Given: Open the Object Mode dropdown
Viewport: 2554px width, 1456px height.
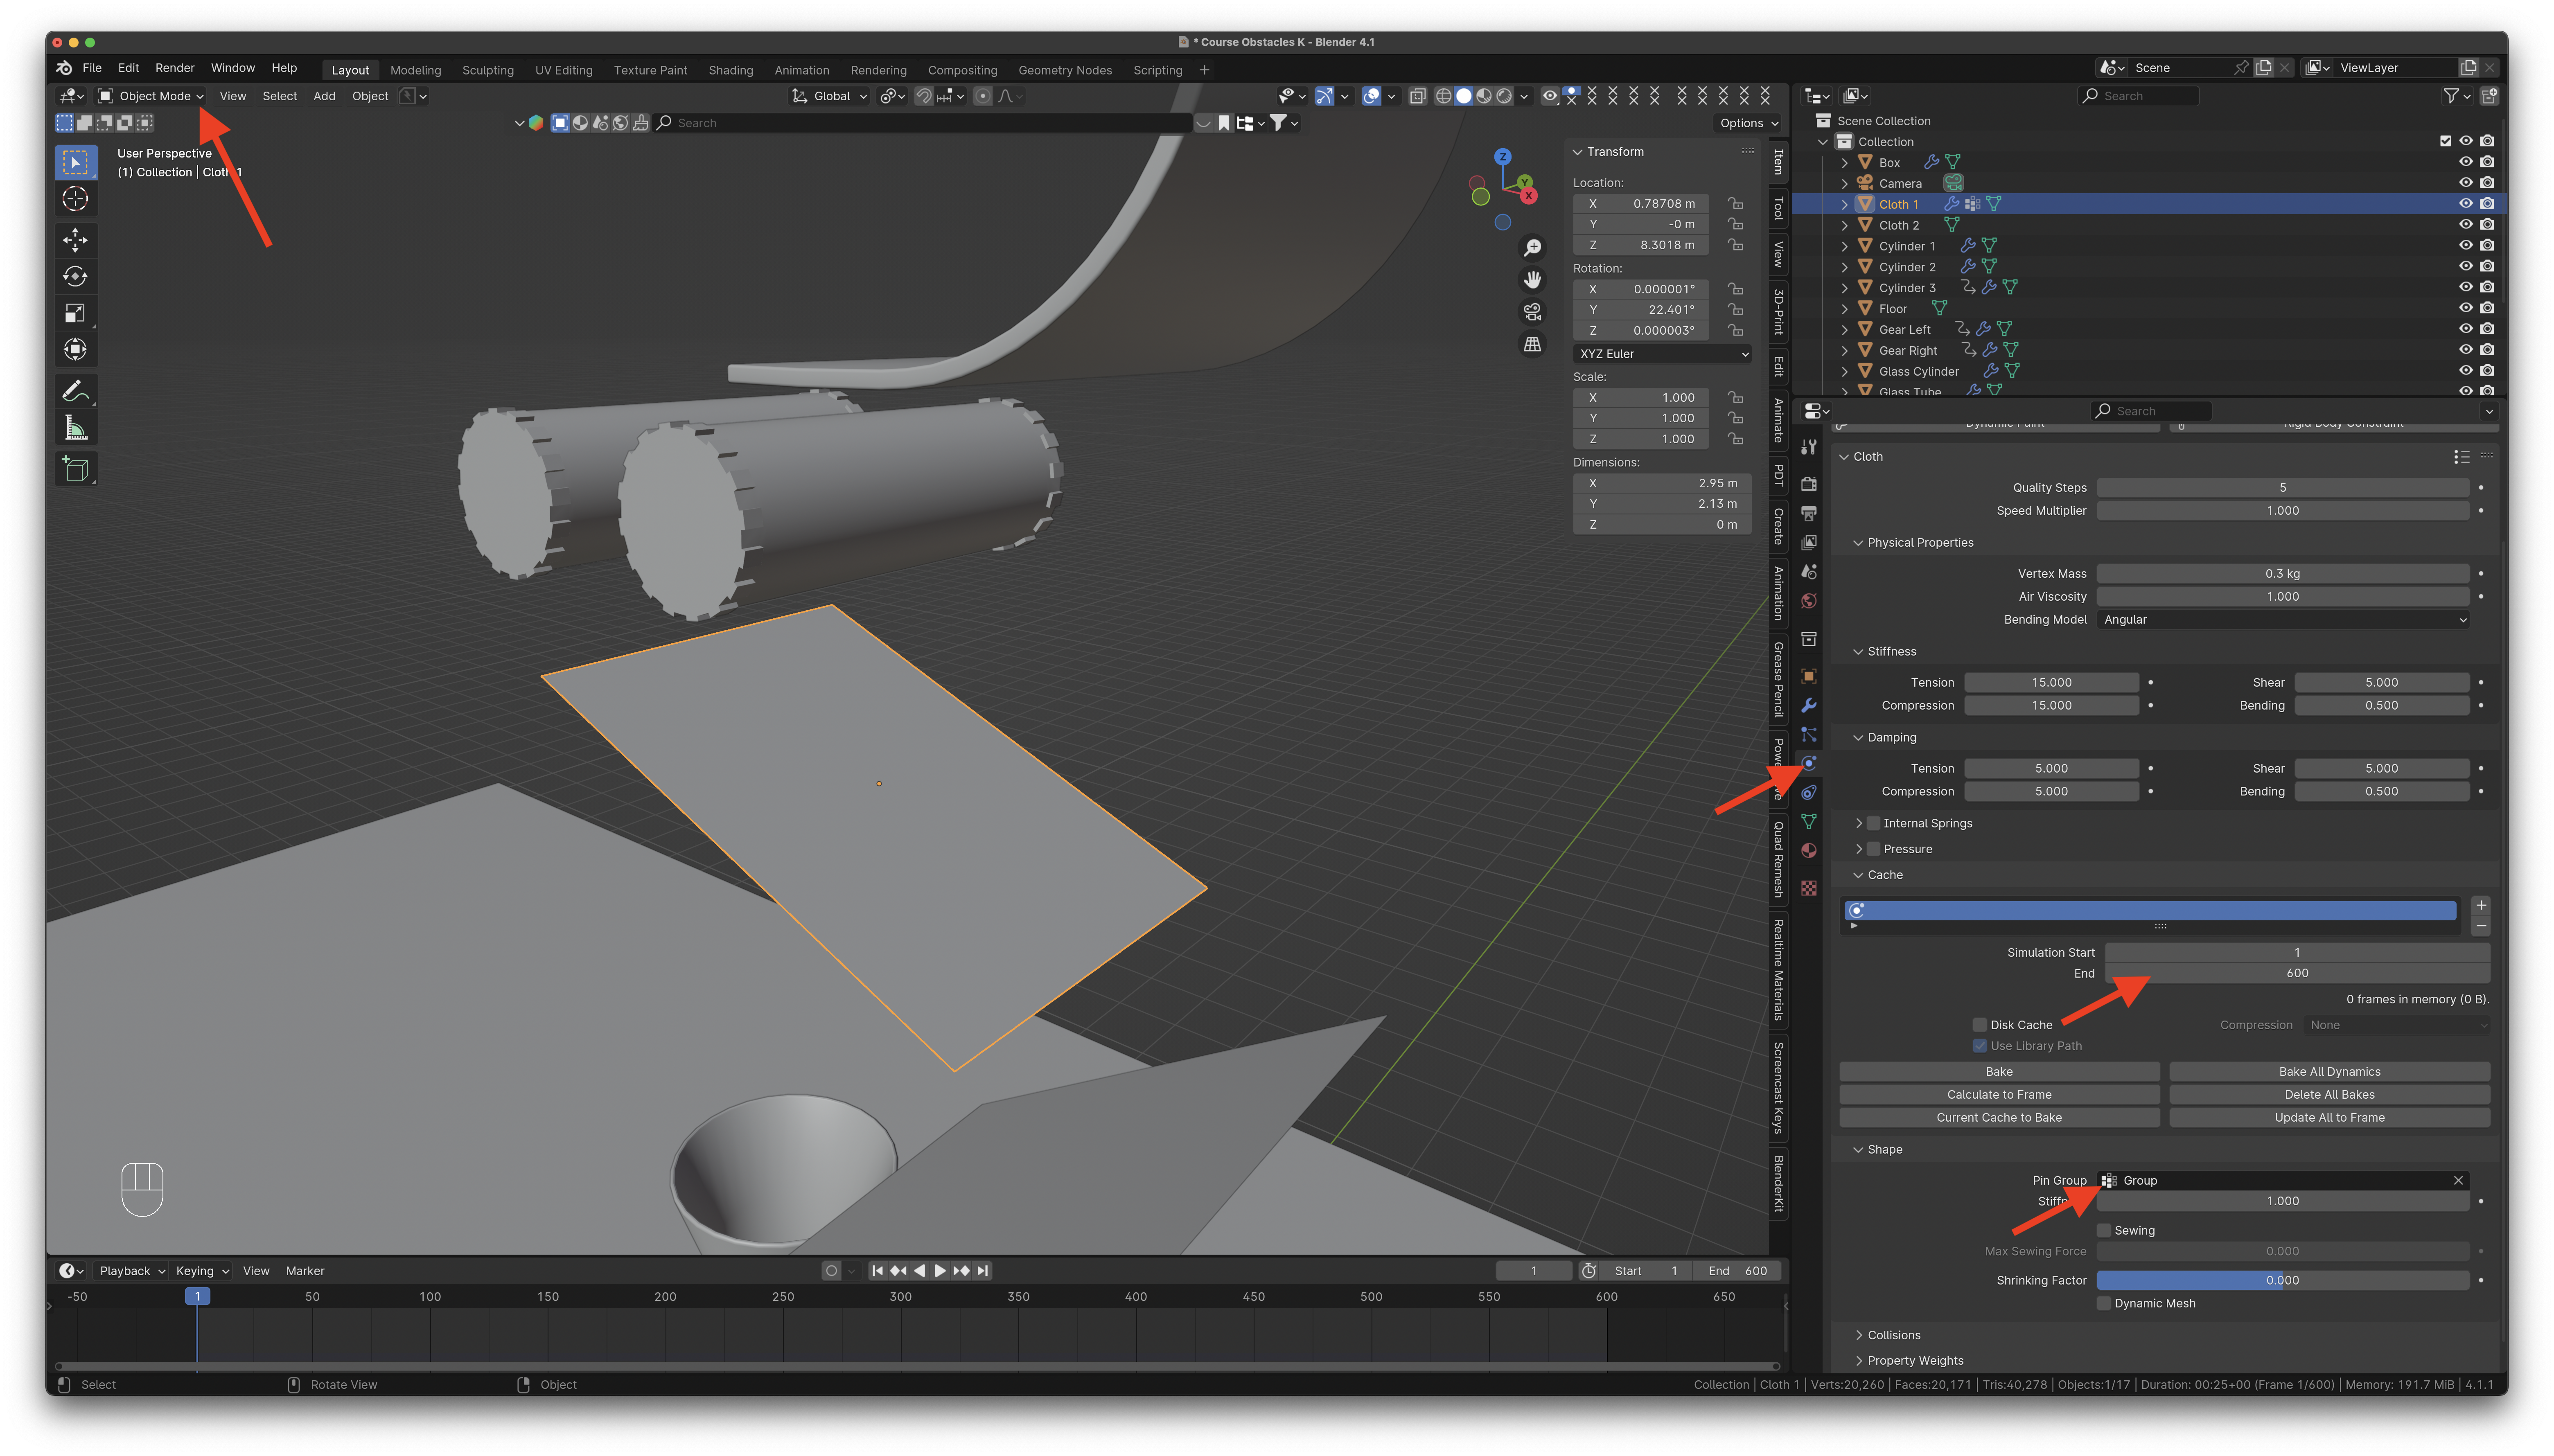Looking at the screenshot, I should [151, 96].
